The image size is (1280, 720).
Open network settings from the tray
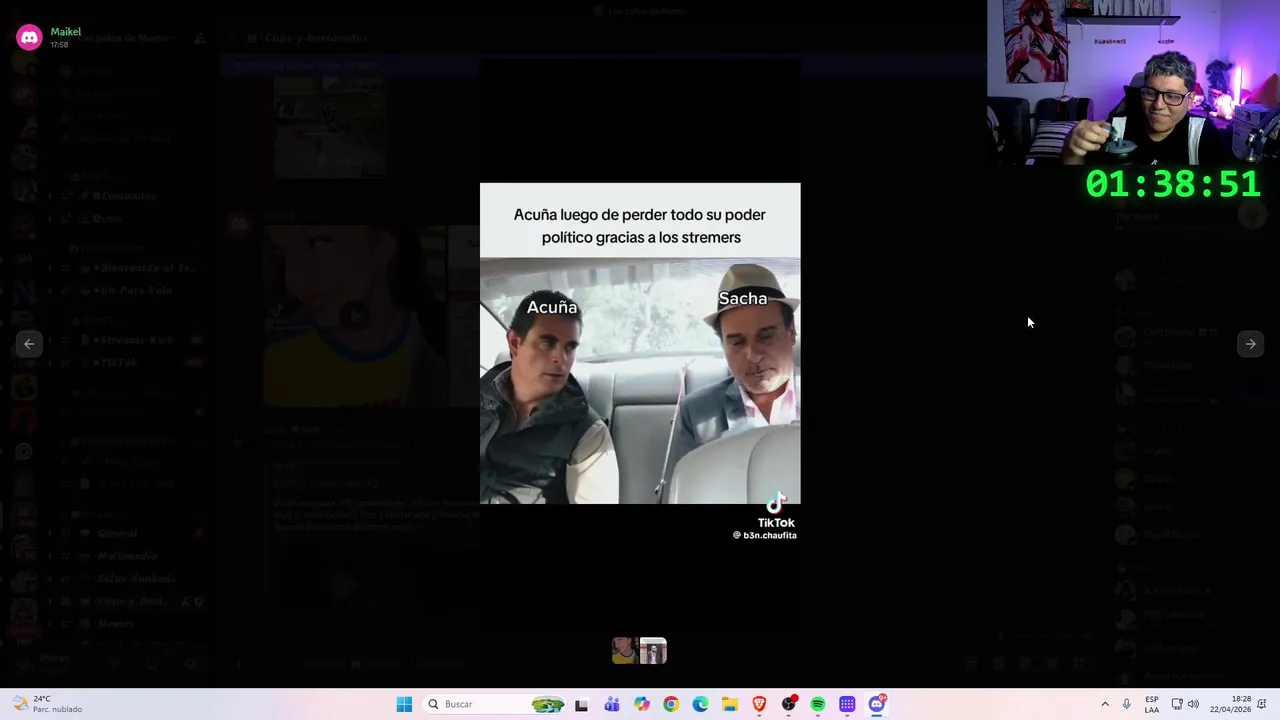point(1177,704)
